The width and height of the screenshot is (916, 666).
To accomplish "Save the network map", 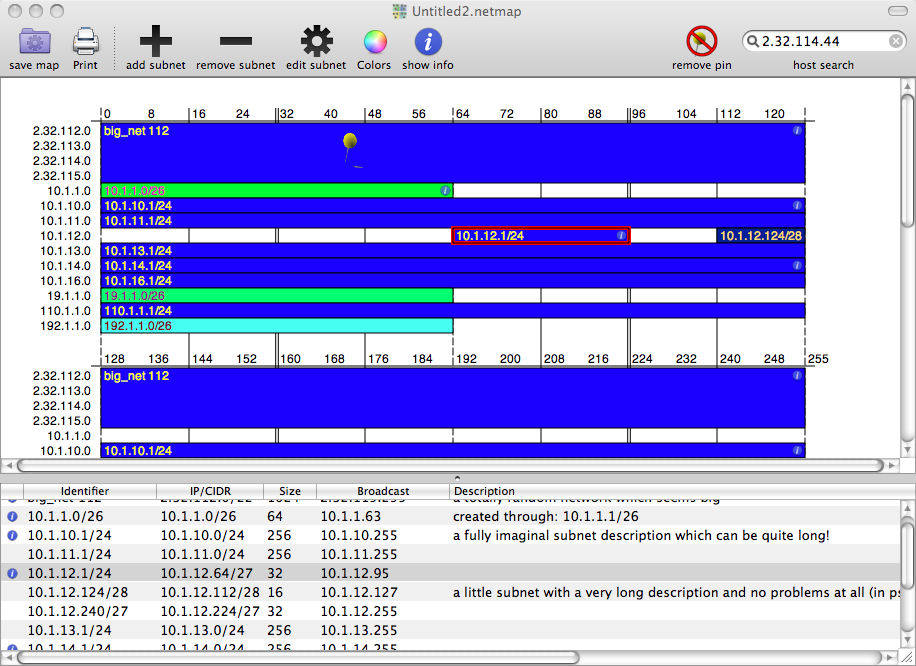I will pos(34,43).
